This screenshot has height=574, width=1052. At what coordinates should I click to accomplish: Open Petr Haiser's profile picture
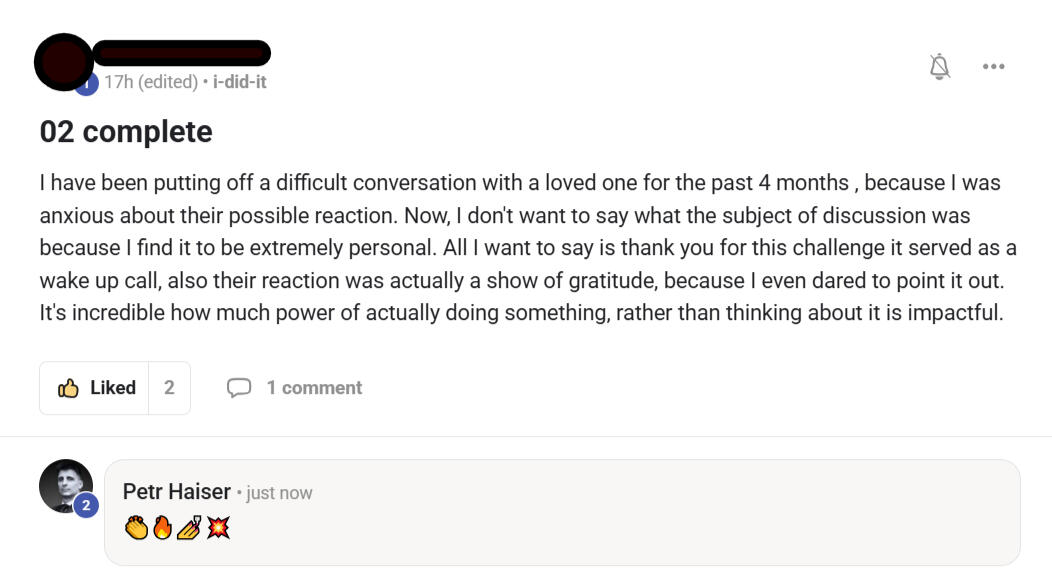pyautogui.click(x=66, y=486)
